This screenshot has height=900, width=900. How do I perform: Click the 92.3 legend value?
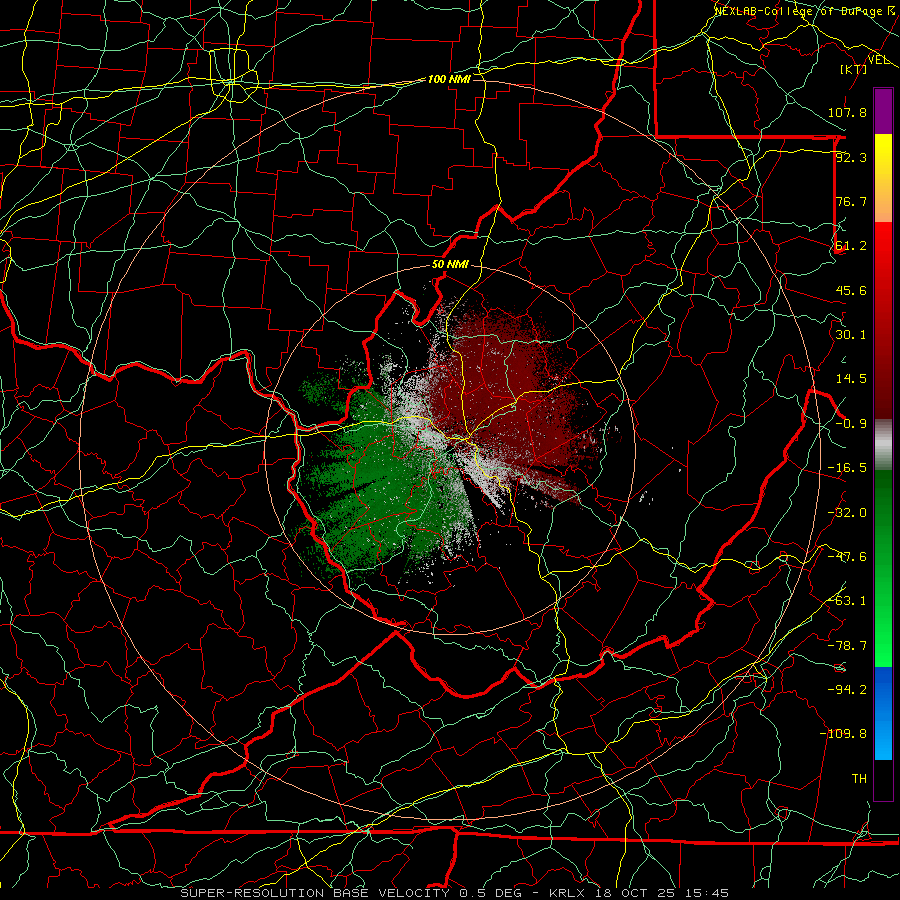pyautogui.click(x=851, y=157)
